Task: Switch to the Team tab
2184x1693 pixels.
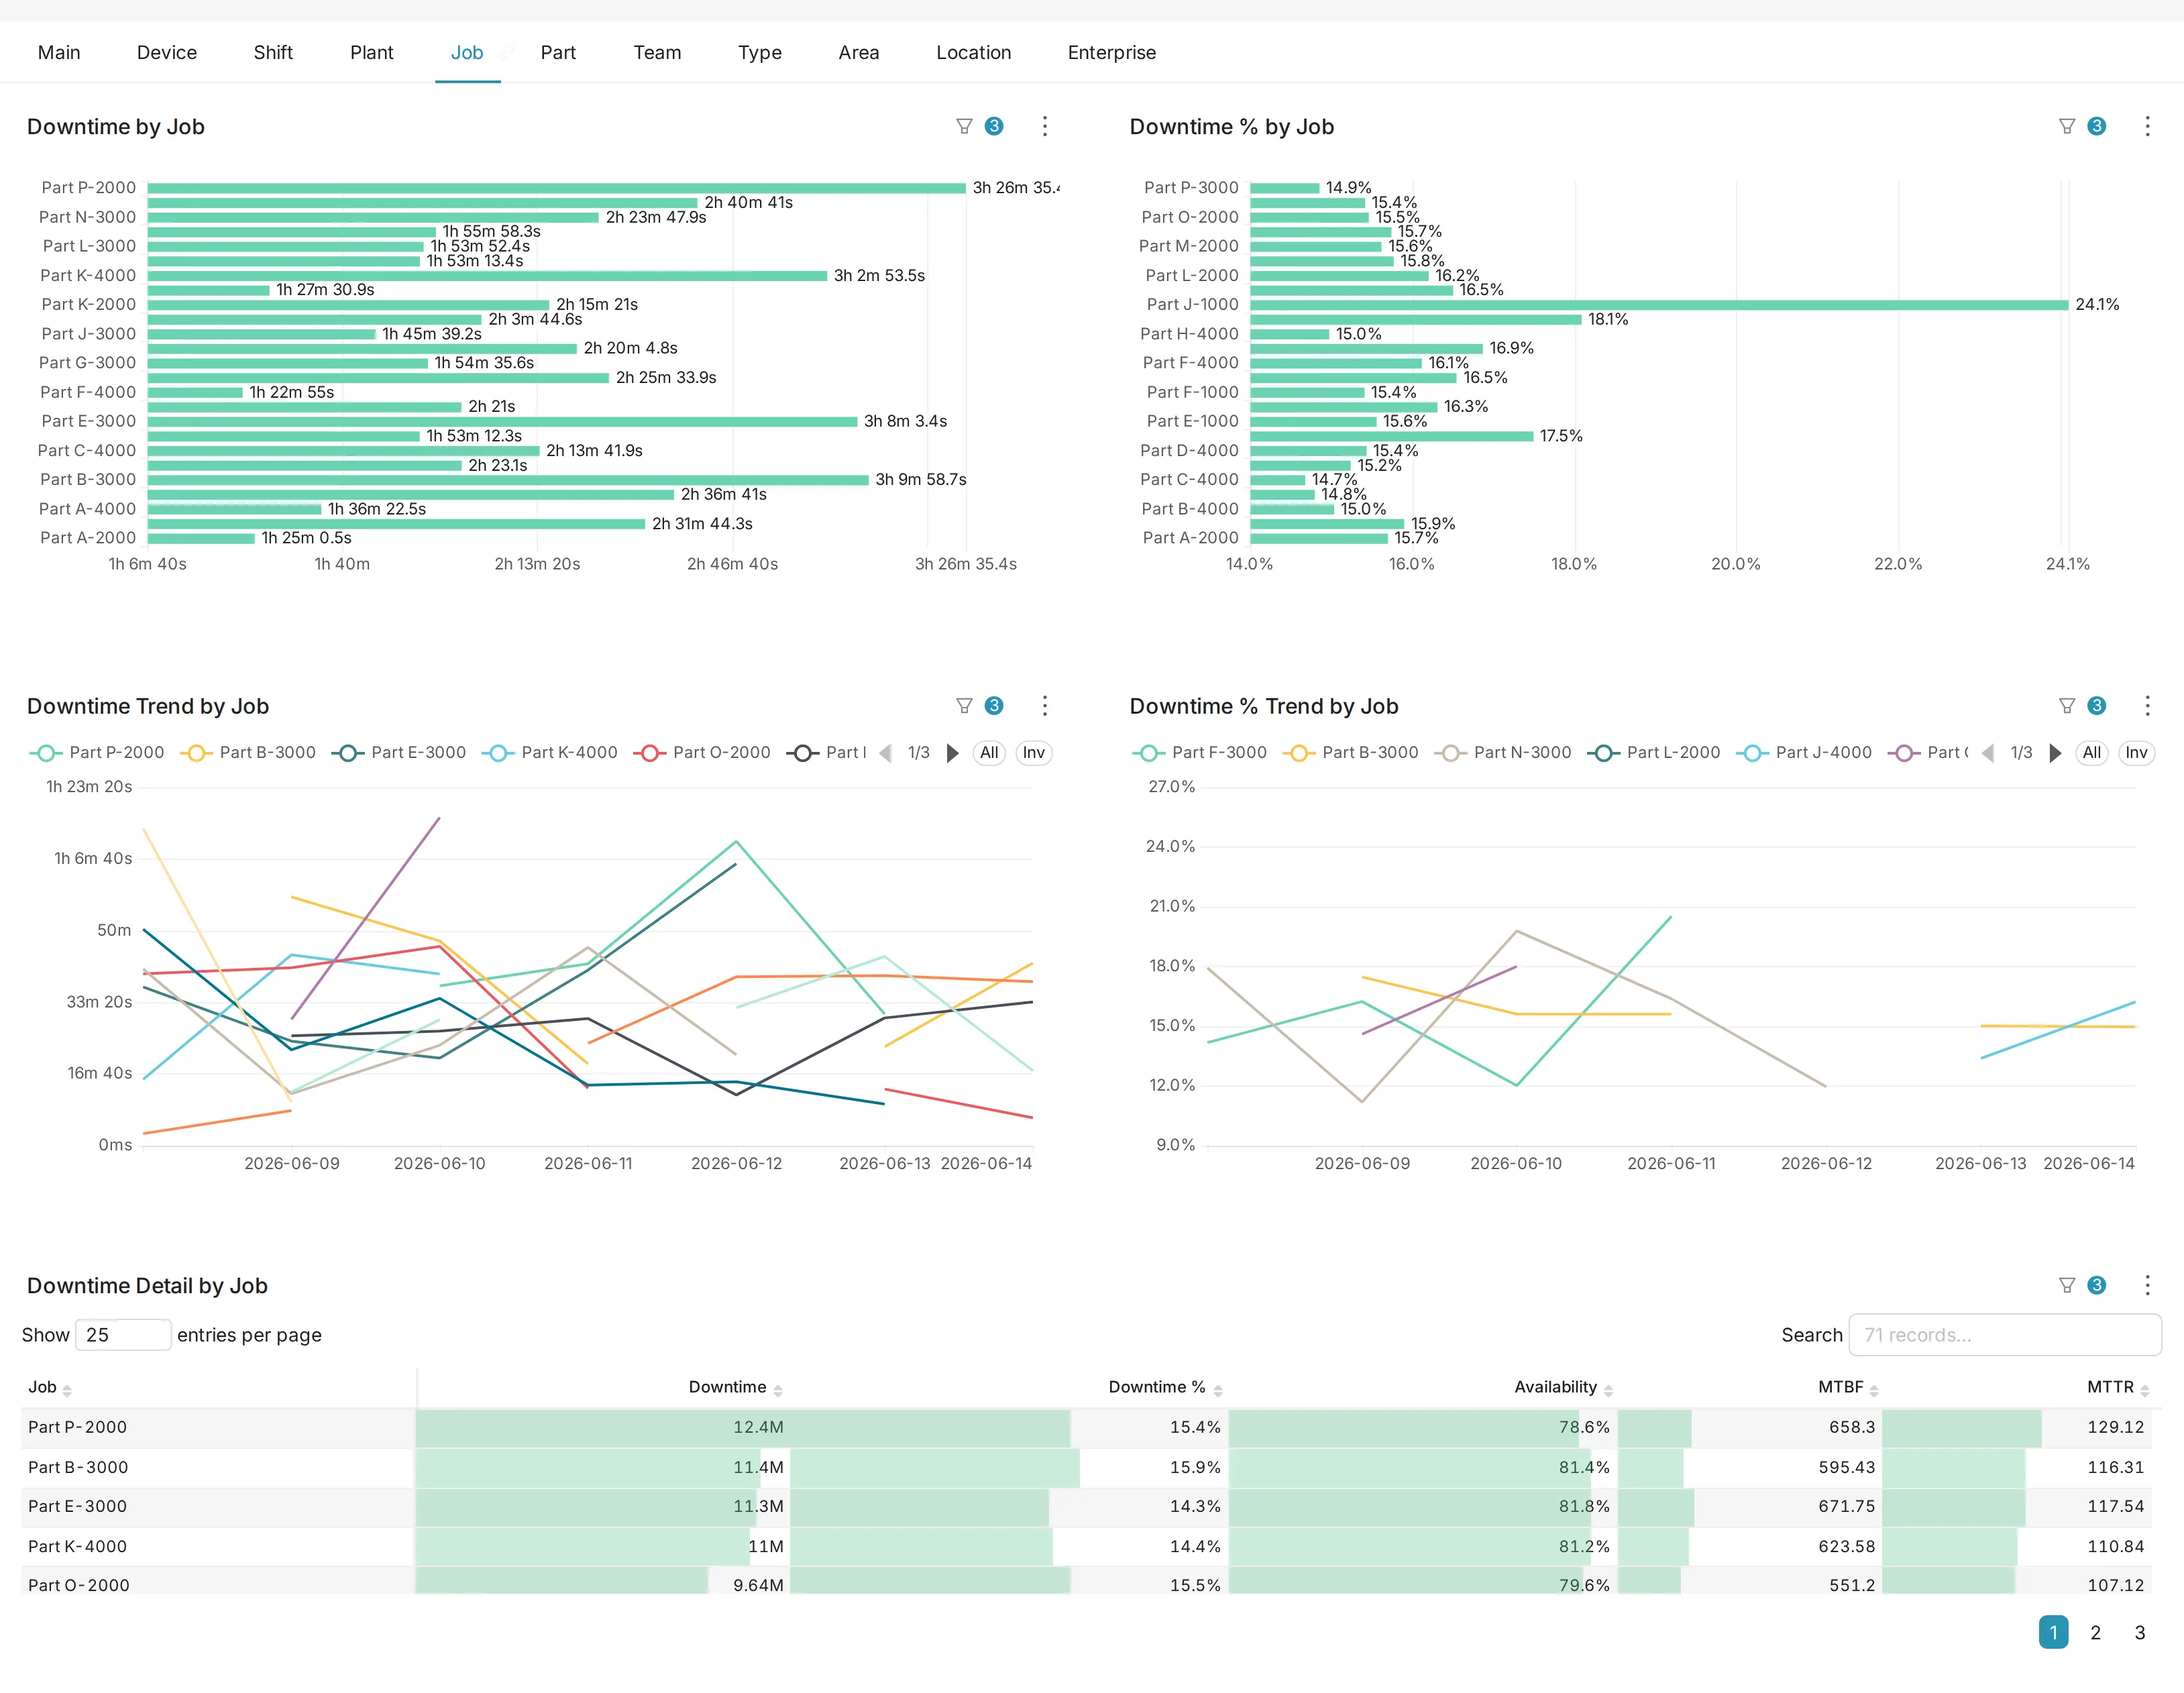Action: coord(657,52)
